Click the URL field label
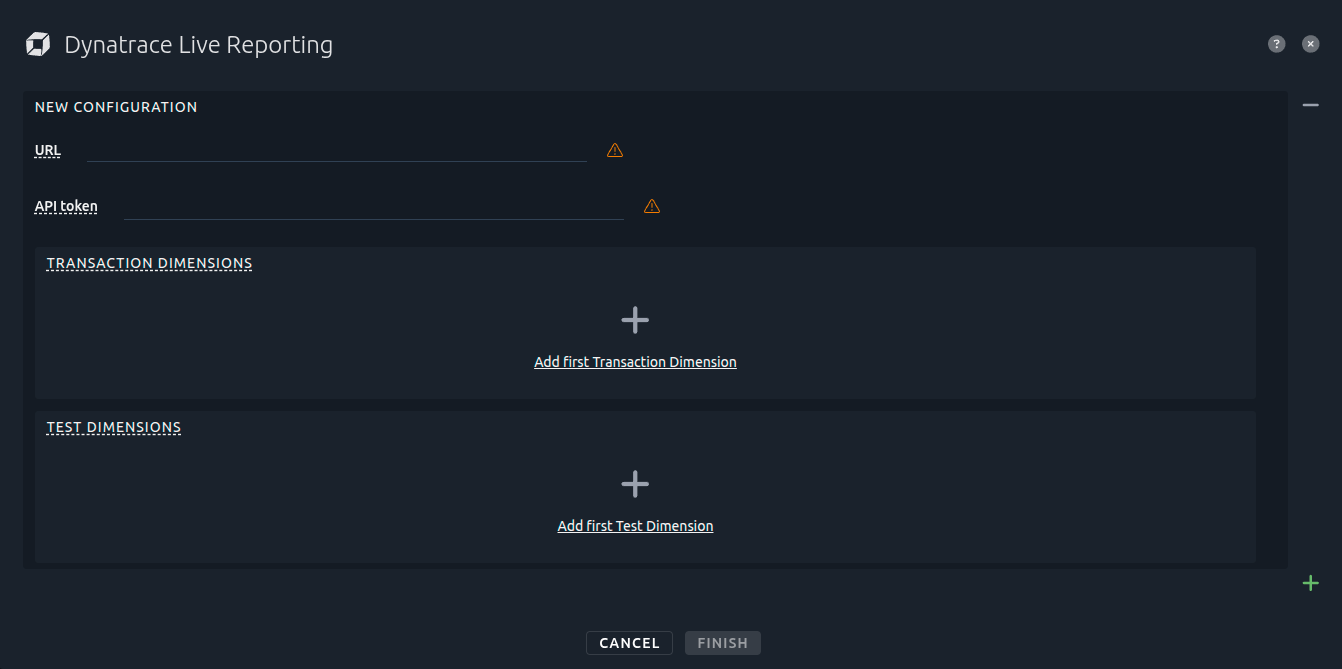This screenshot has width=1342, height=669. [48, 151]
